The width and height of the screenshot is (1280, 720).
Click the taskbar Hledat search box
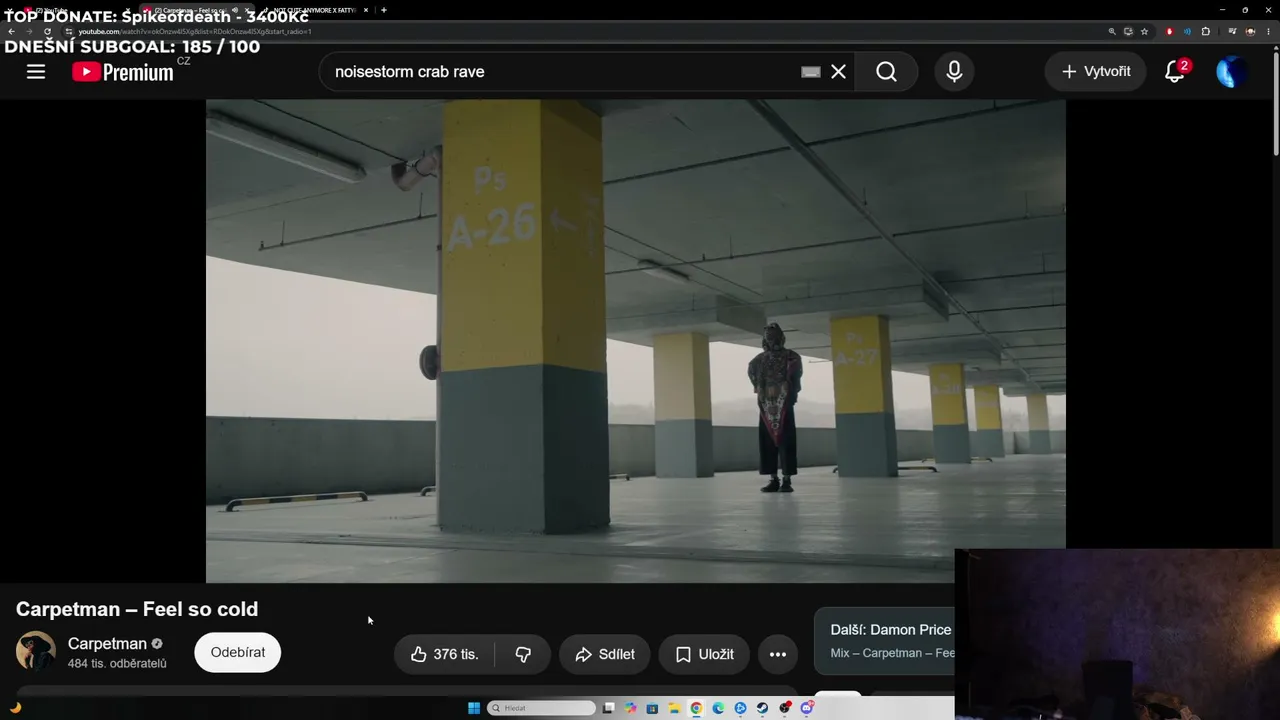[x=541, y=708]
